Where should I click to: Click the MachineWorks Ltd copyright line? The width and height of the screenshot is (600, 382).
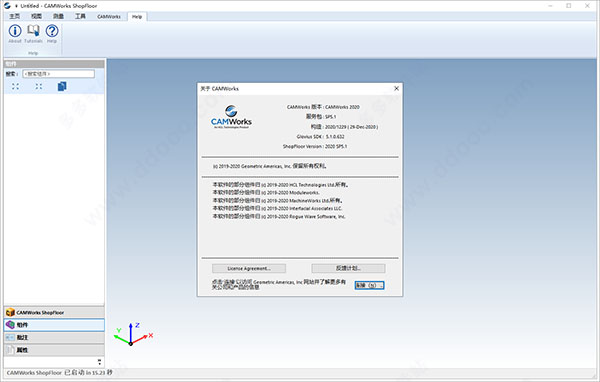pos(277,201)
